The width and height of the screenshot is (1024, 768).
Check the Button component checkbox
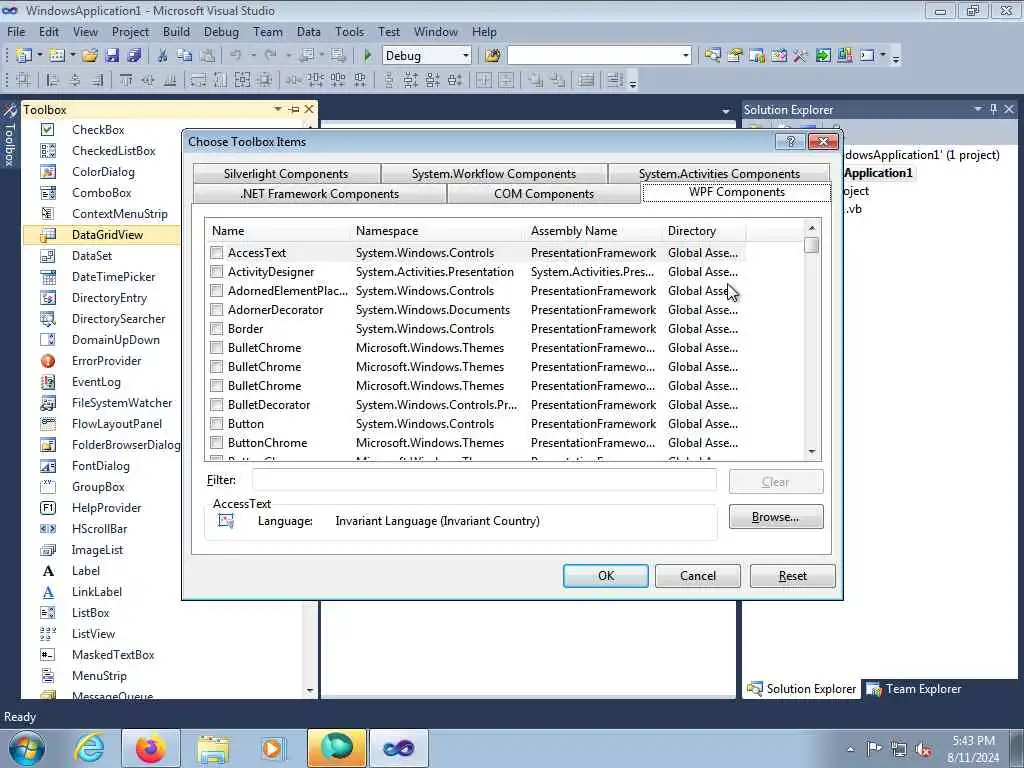click(x=217, y=424)
